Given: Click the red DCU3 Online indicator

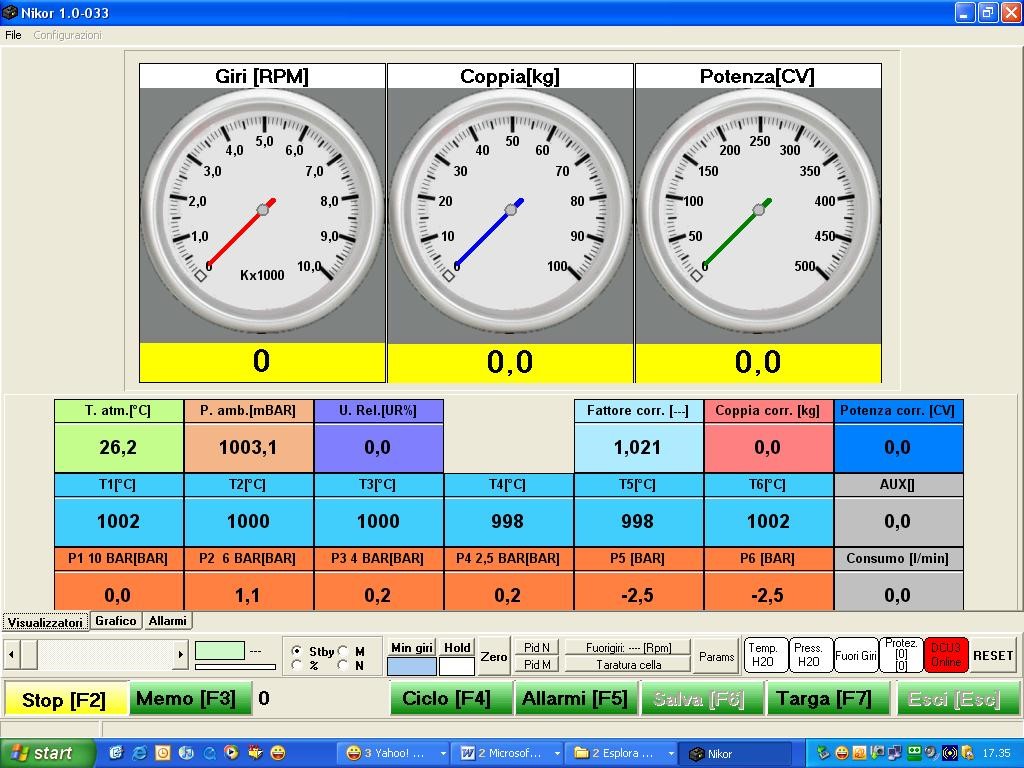Looking at the screenshot, I should coord(944,655).
